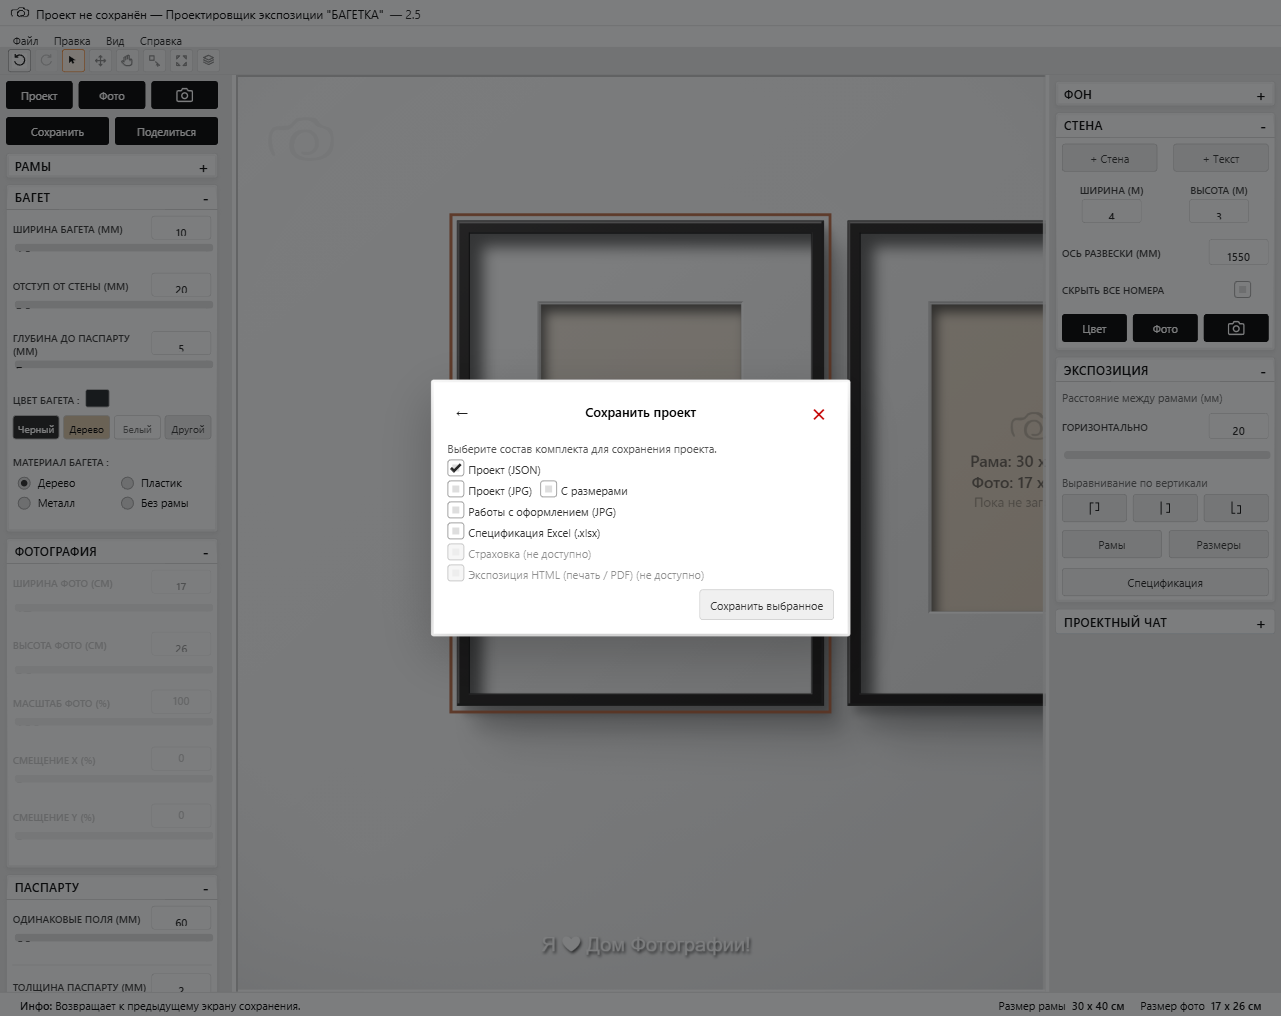
Task: Enable the С размерами checkbox
Action: 548,489
